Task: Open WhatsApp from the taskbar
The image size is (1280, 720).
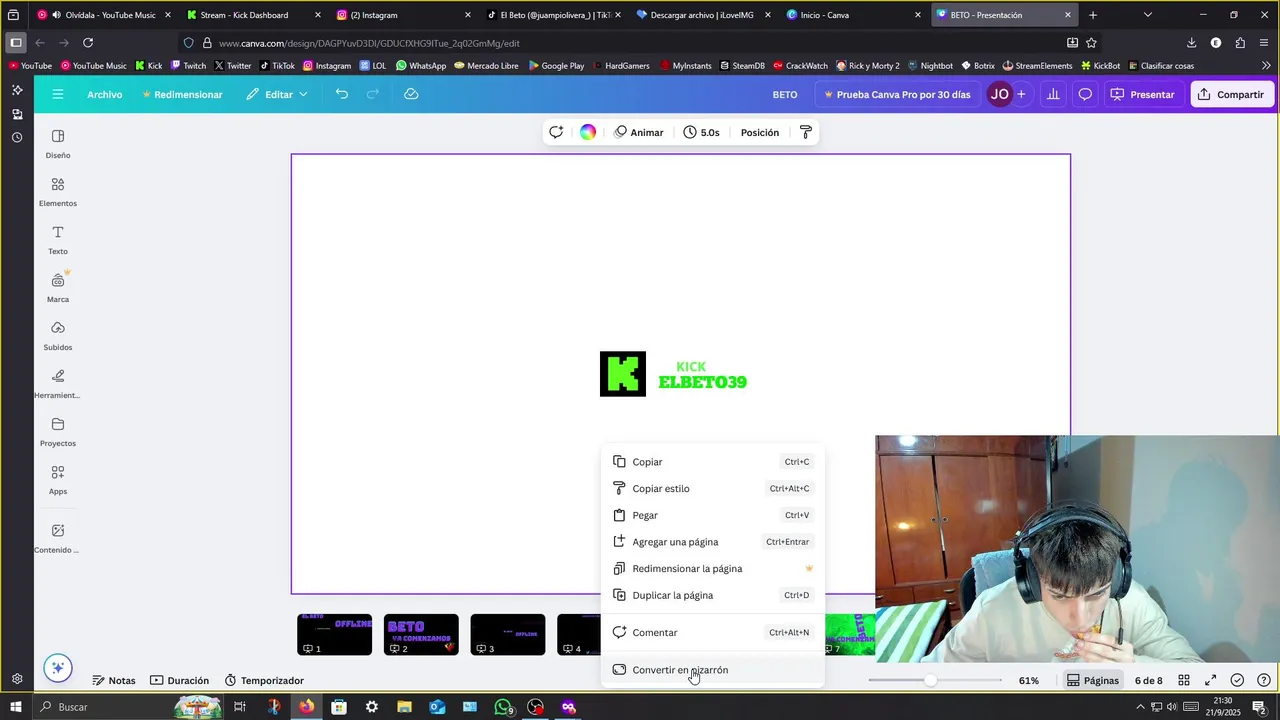Action: [x=503, y=707]
